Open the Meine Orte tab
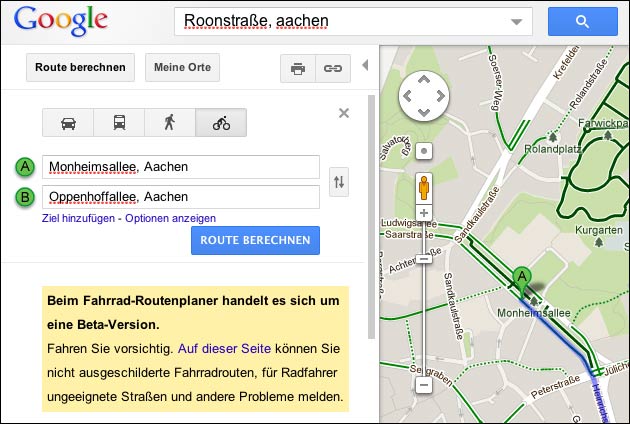Screen dimensions: 630x424 tap(182, 67)
